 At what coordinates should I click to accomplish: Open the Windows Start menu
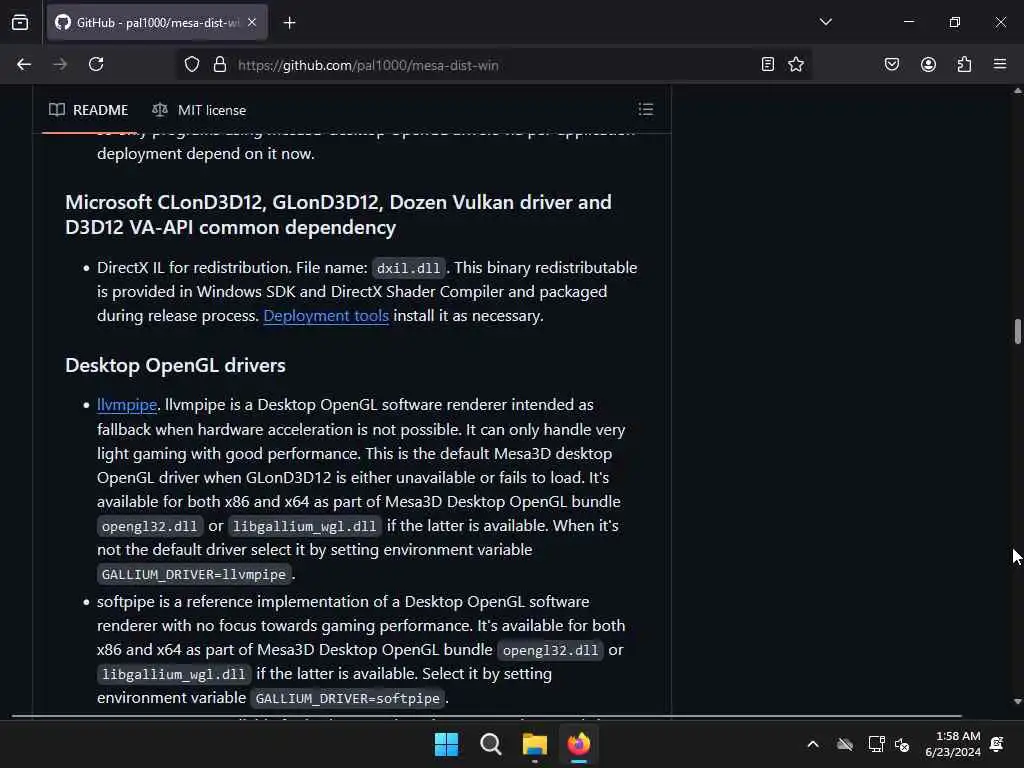tap(447, 744)
